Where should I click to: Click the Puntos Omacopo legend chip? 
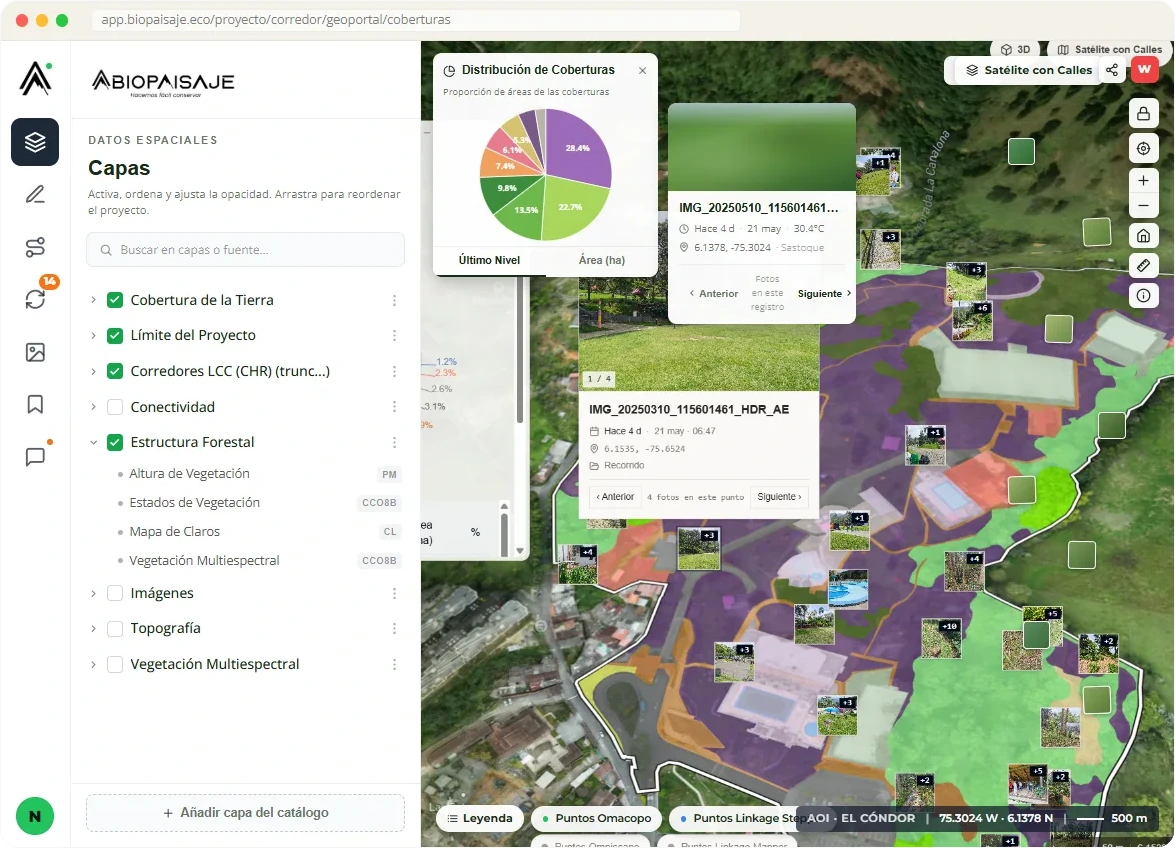[597, 818]
